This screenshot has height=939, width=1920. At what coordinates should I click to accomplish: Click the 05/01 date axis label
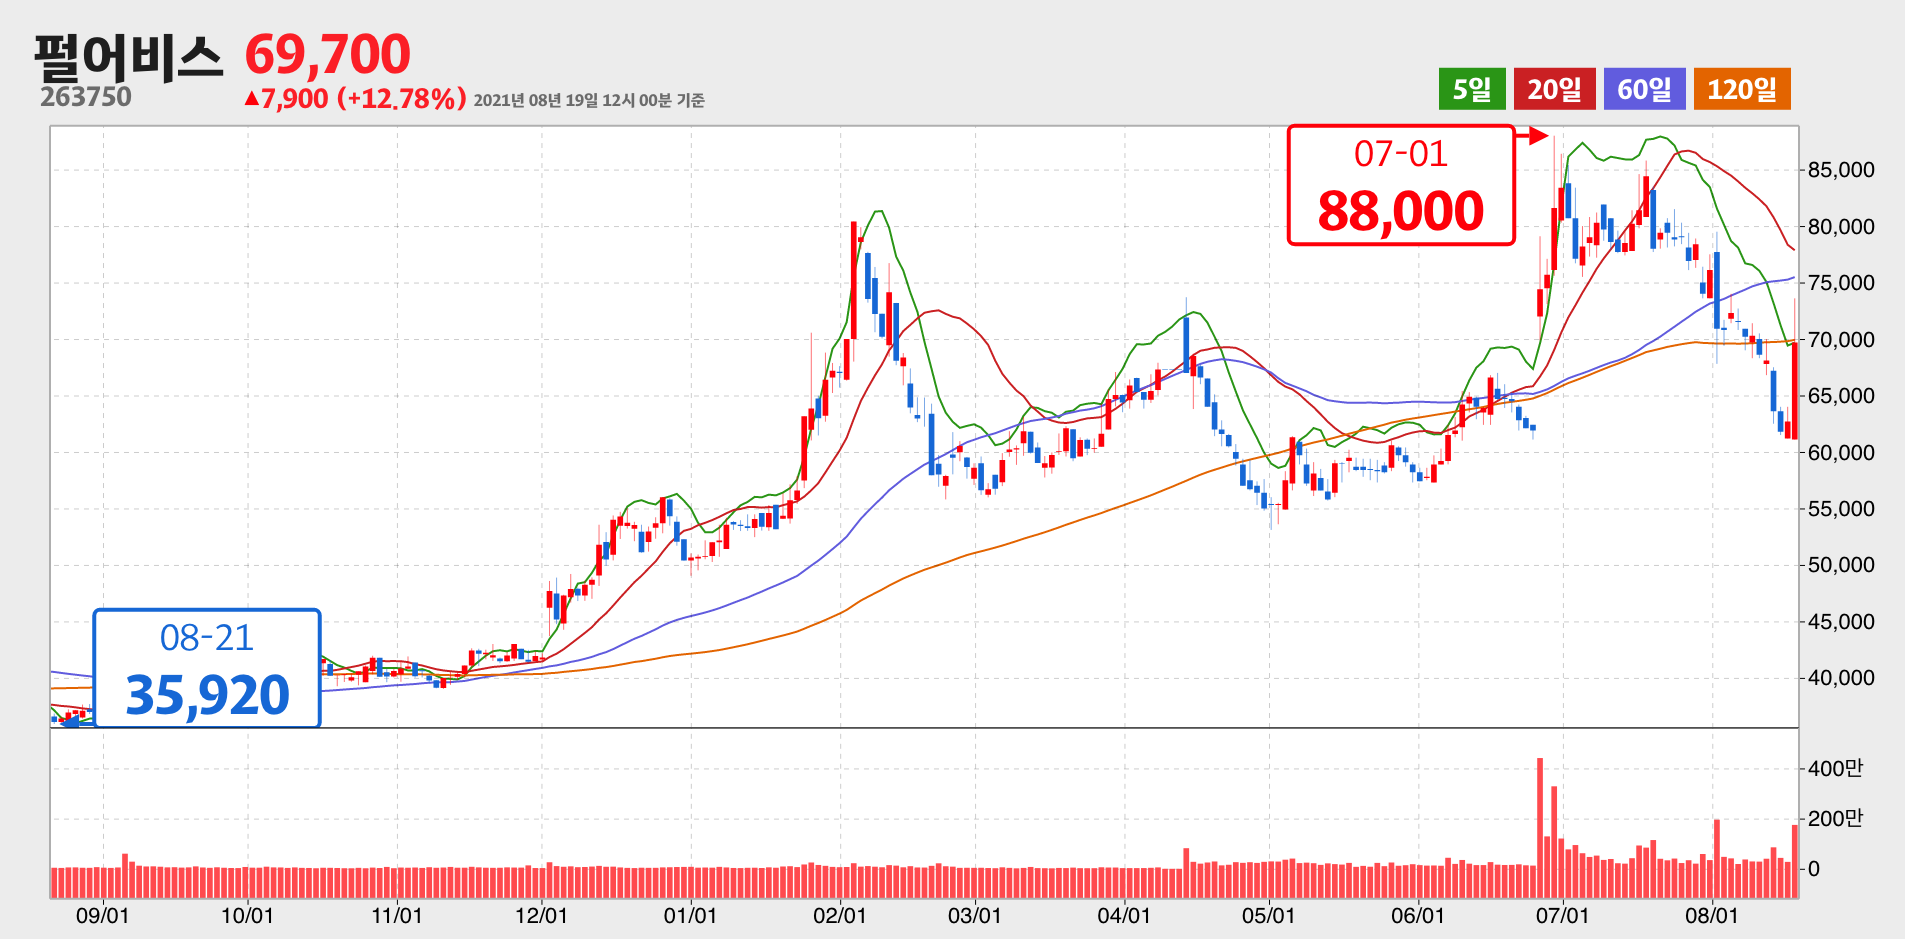pos(1269,916)
